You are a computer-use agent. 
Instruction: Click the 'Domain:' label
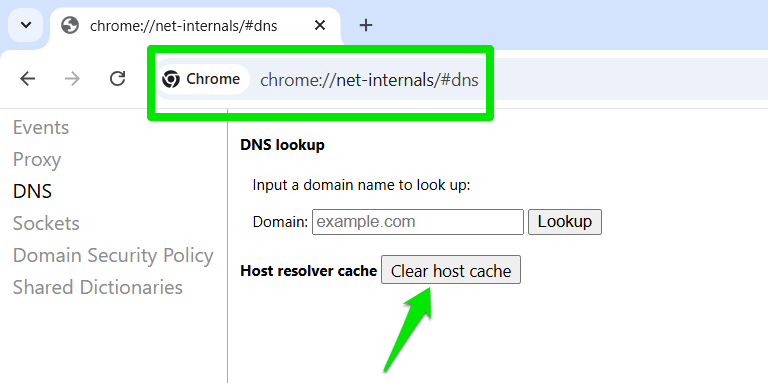(280, 222)
